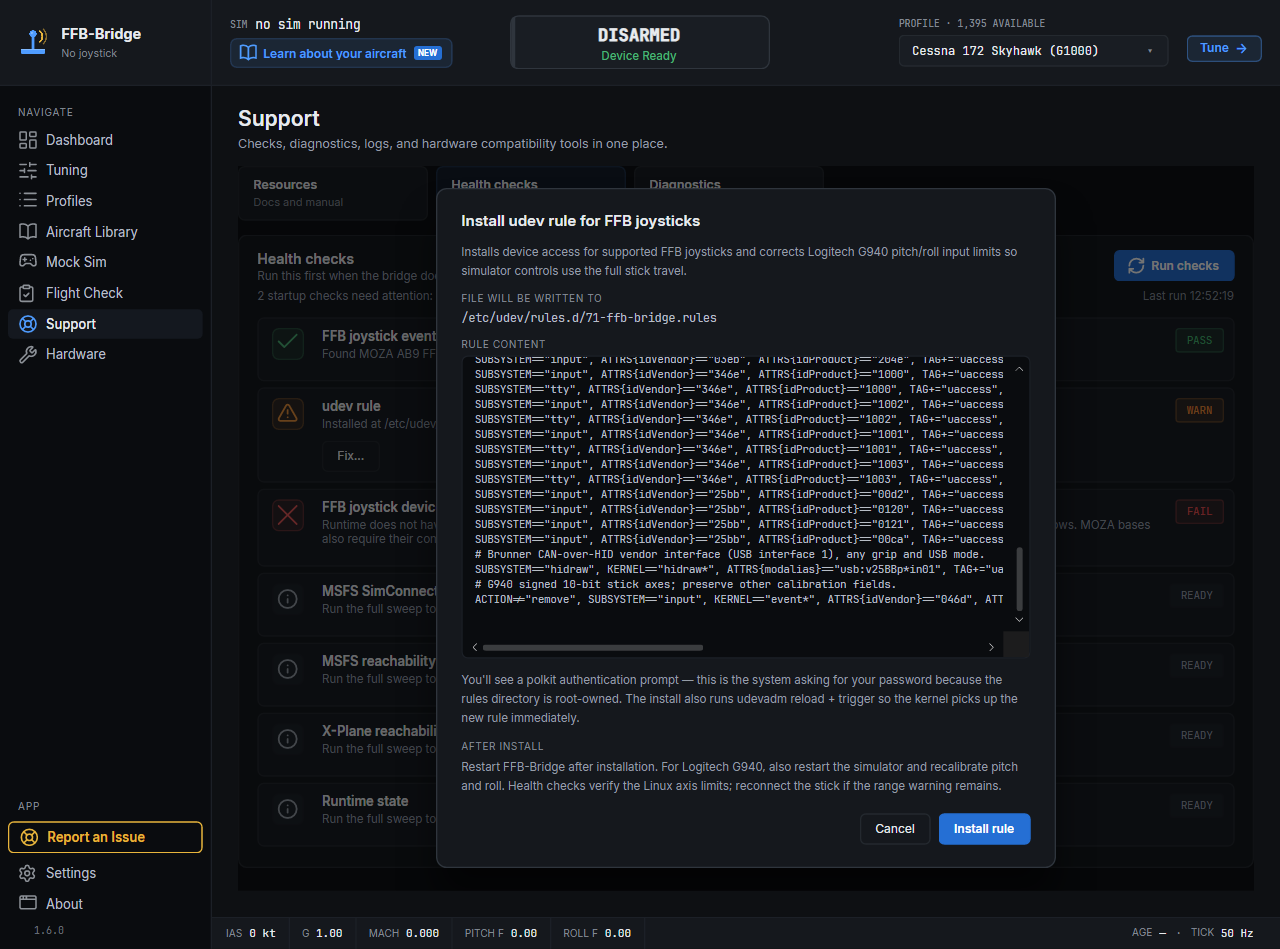Click the horizontal scrollbar thumb in rule content
Screen dimensions: 1280x949
click(591, 647)
